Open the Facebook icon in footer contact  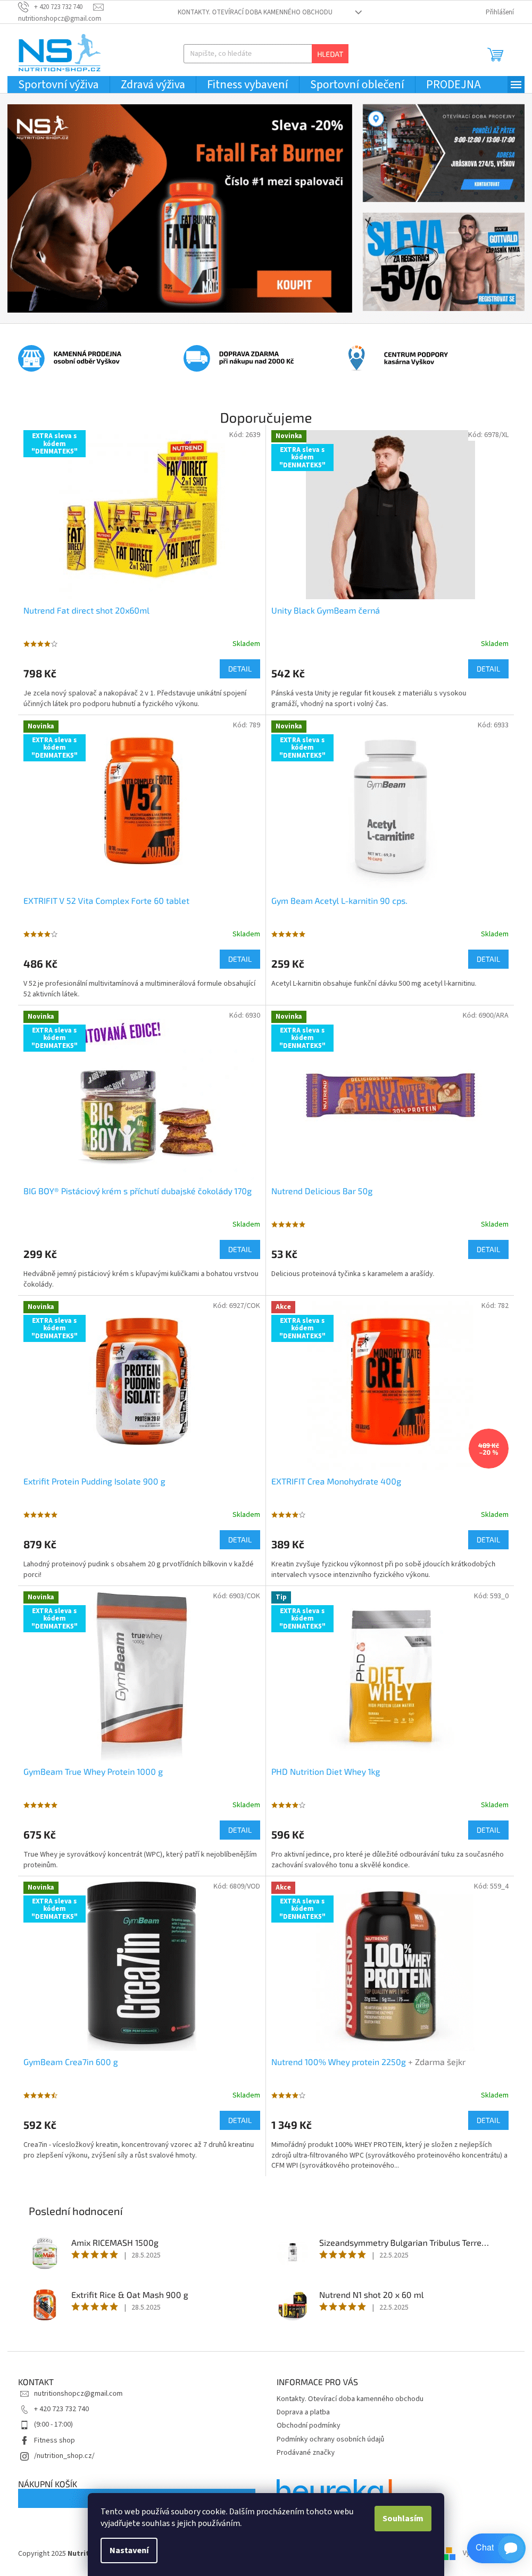coord(24,2439)
